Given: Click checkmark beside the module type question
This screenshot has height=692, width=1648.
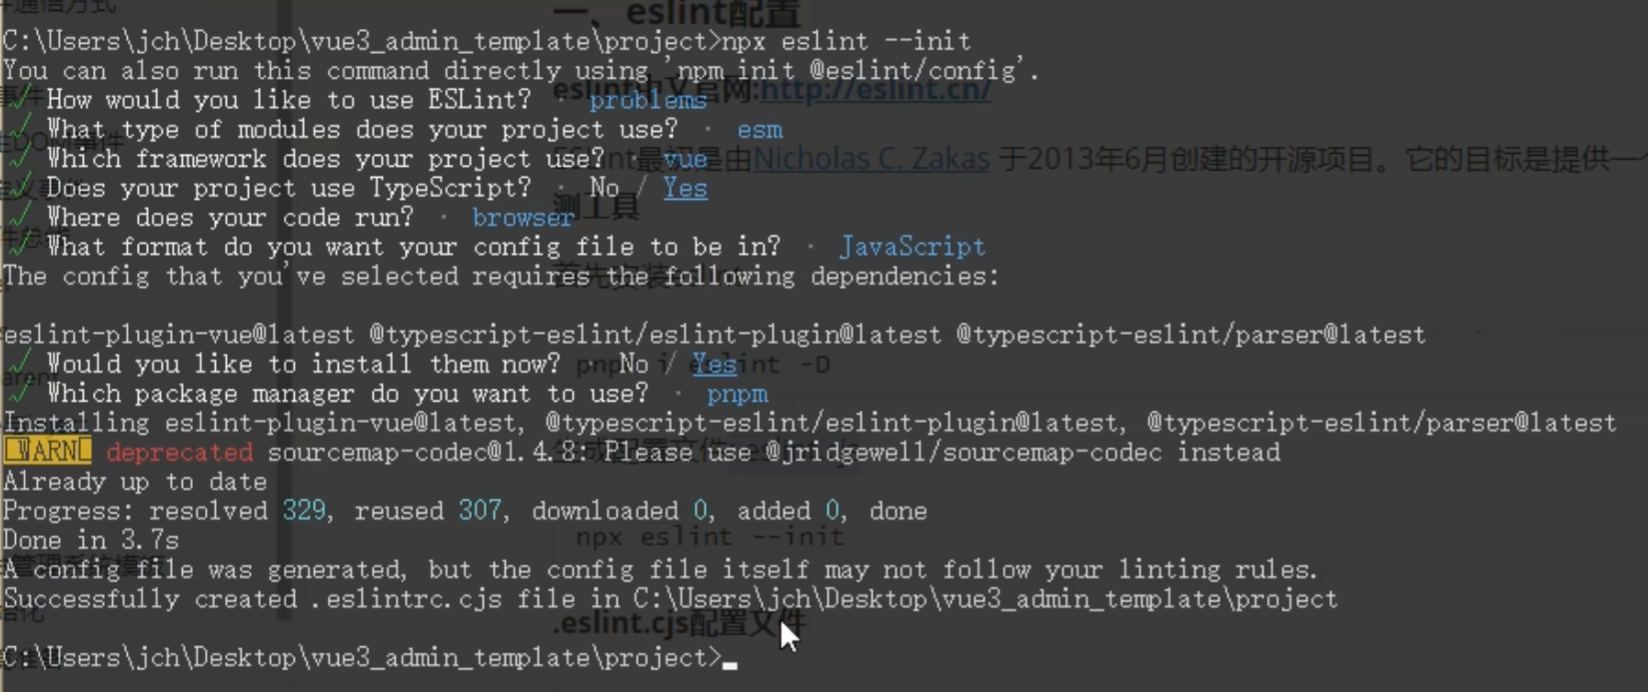Looking at the screenshot, I should tap(20, 129).
